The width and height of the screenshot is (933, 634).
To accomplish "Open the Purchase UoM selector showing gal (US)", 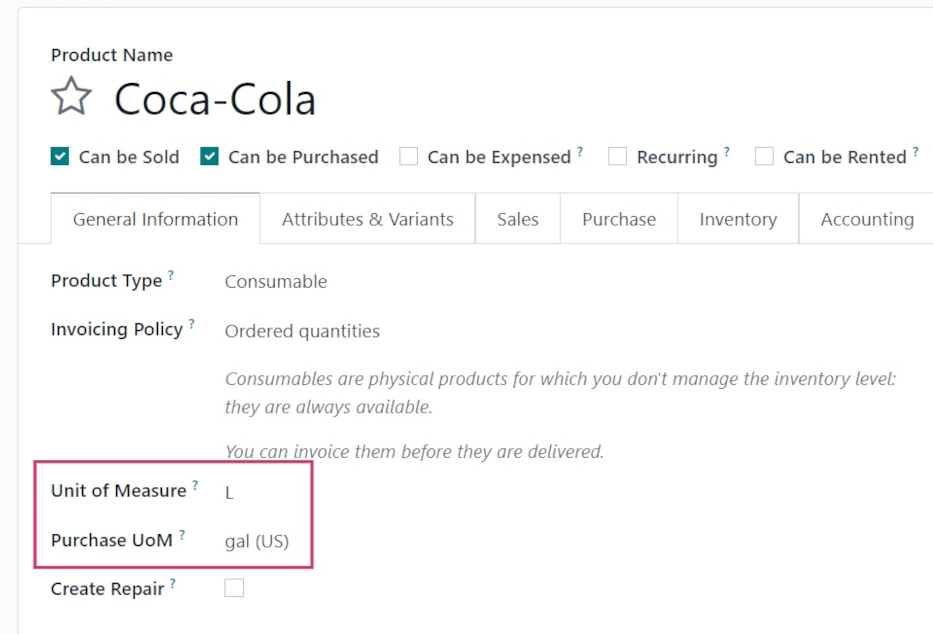I will (257, 540).
